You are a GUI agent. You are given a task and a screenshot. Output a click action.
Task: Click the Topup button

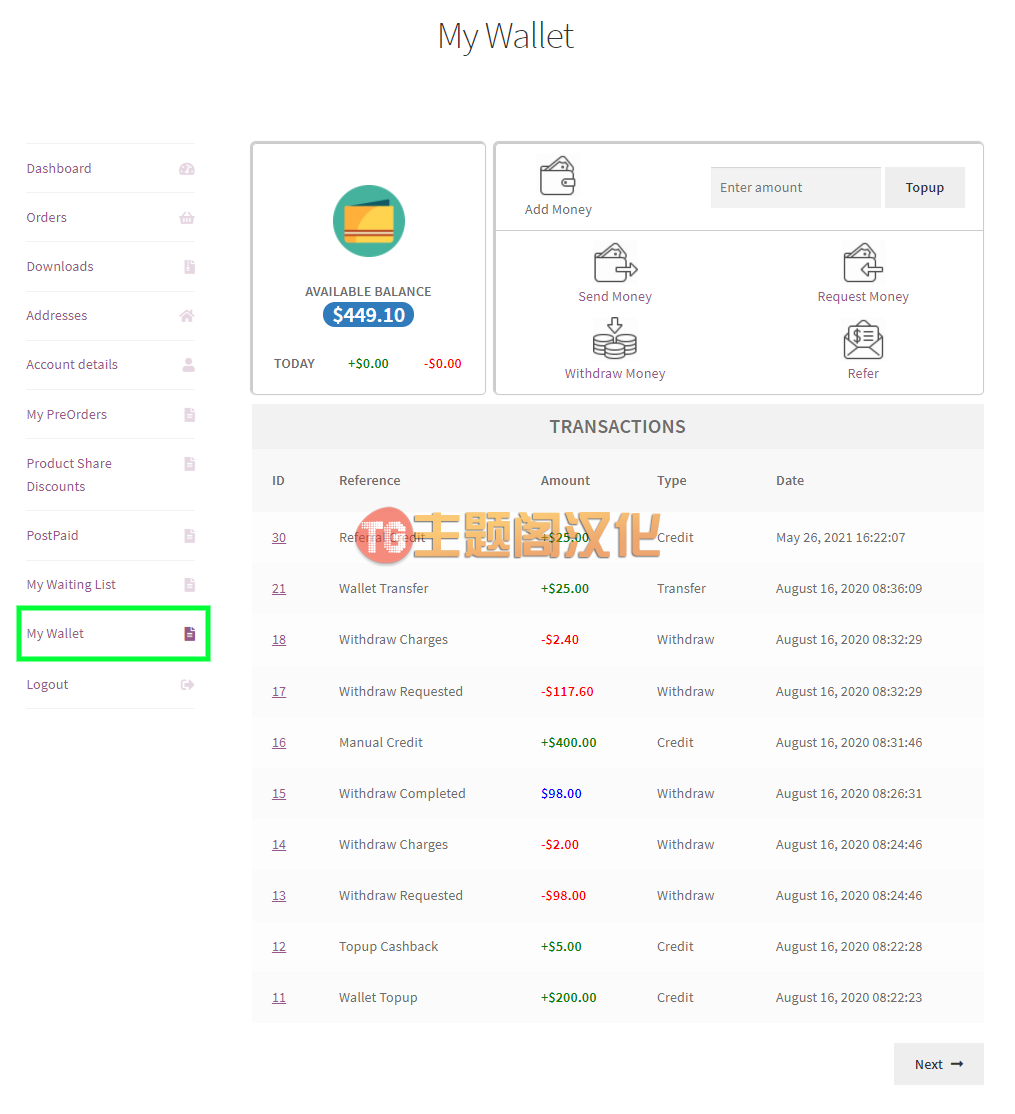pos(924,188)
